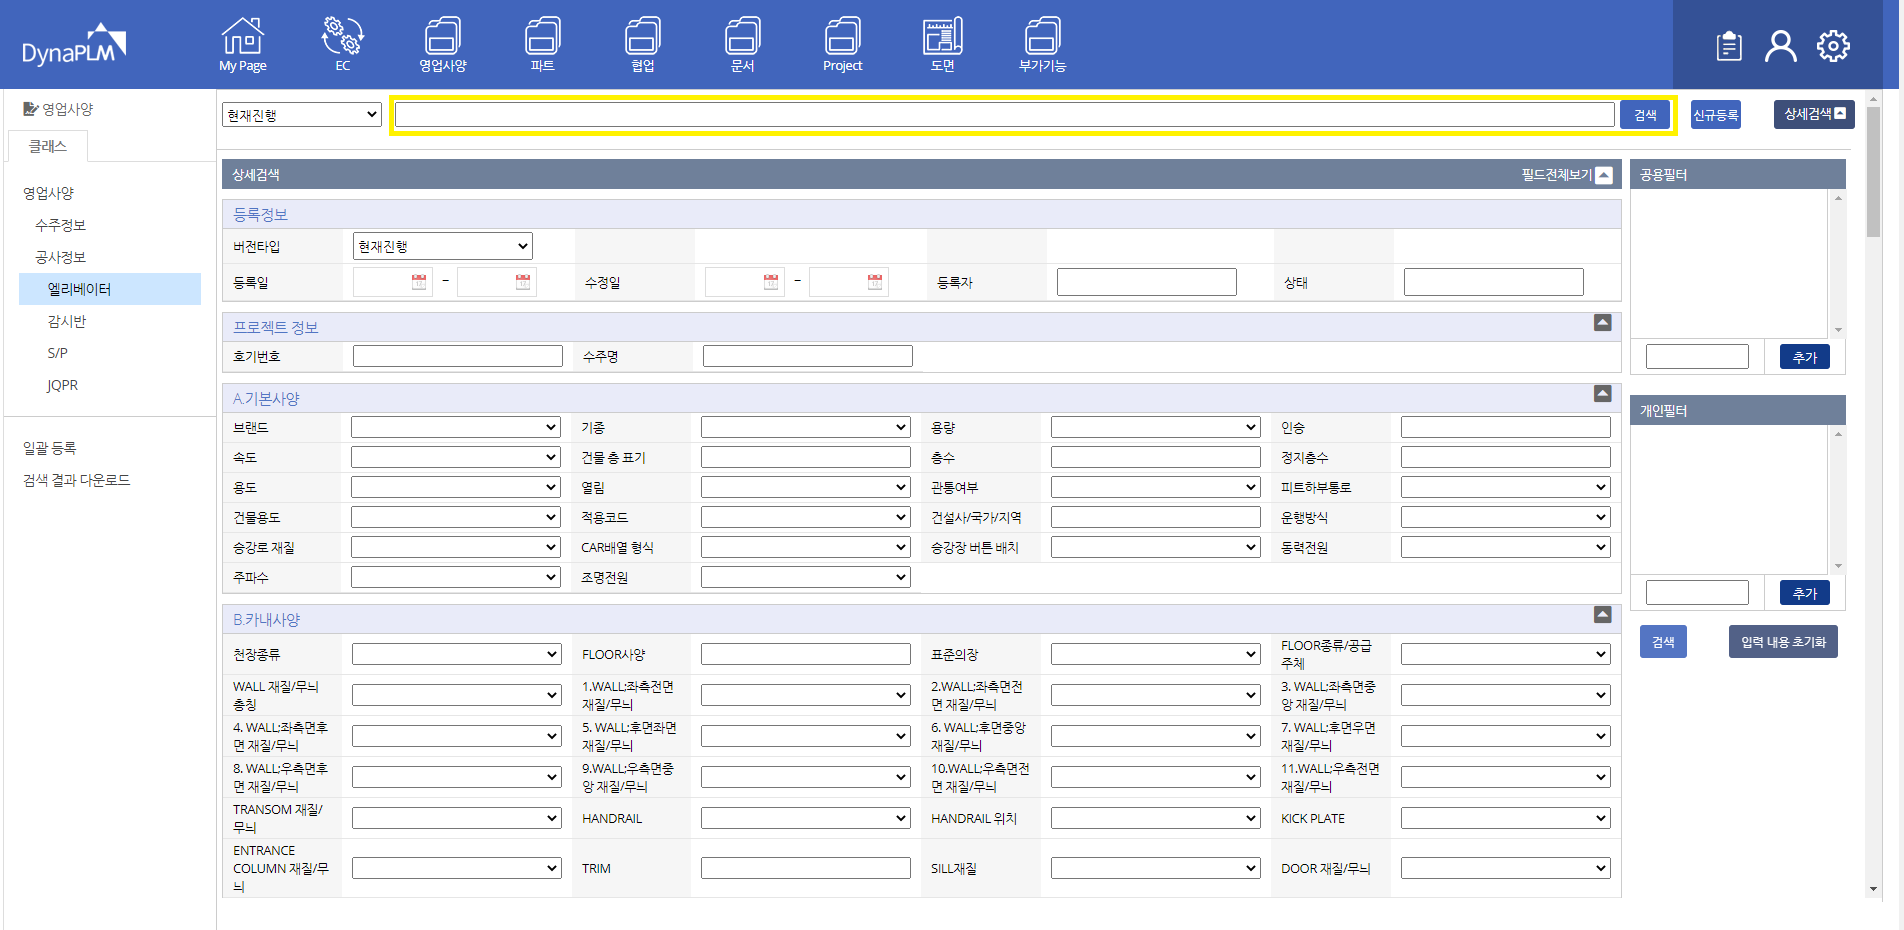Open the 수정일 start date calendar
Screen dimensions: 1904x930
pyautogui.click(x=771, y=282)
